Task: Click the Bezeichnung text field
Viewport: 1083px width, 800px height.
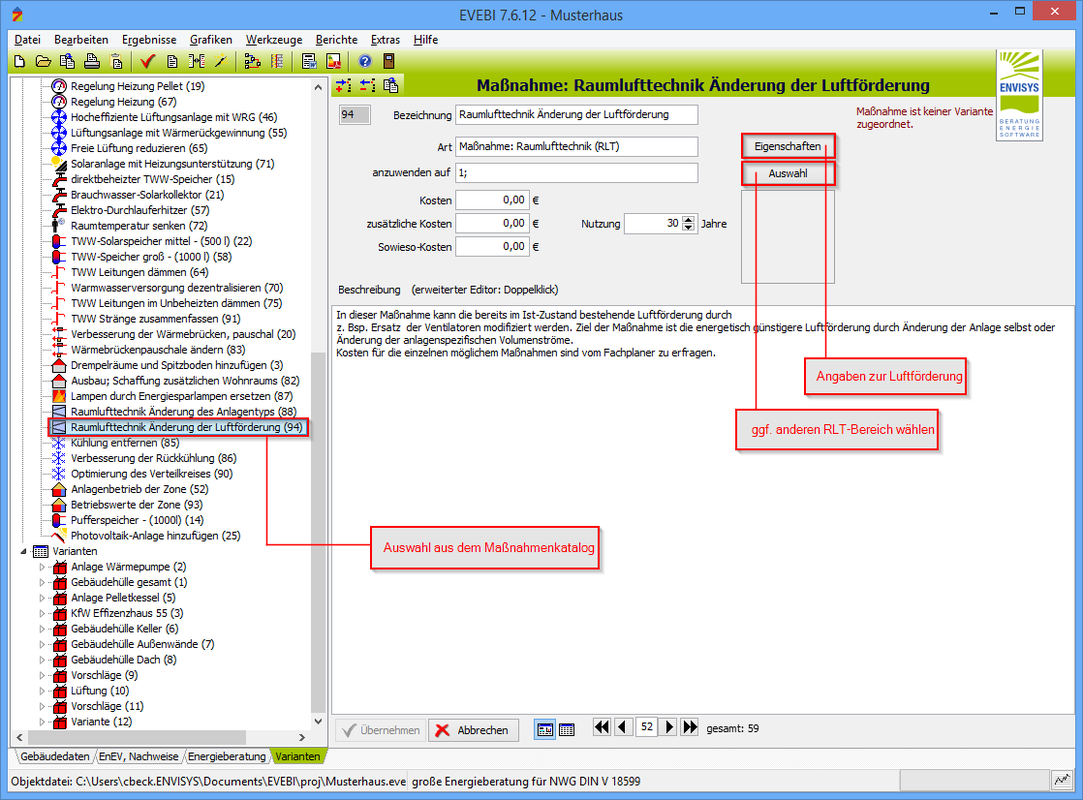Action: [x=575, y=115]
